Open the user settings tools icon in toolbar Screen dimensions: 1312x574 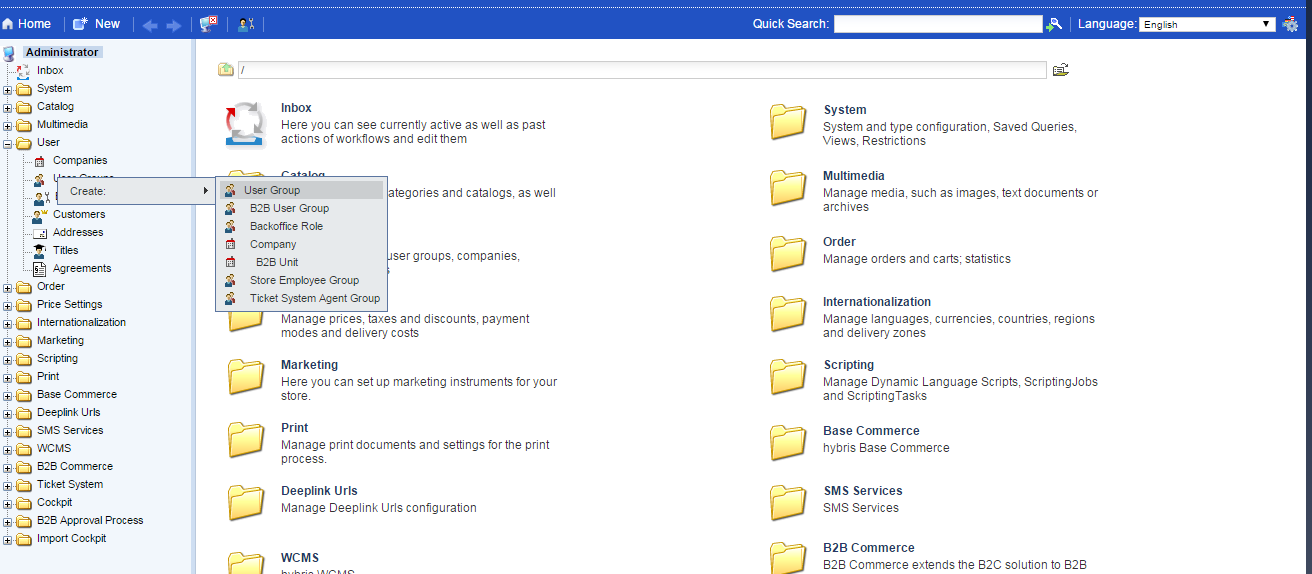(245, 24)
